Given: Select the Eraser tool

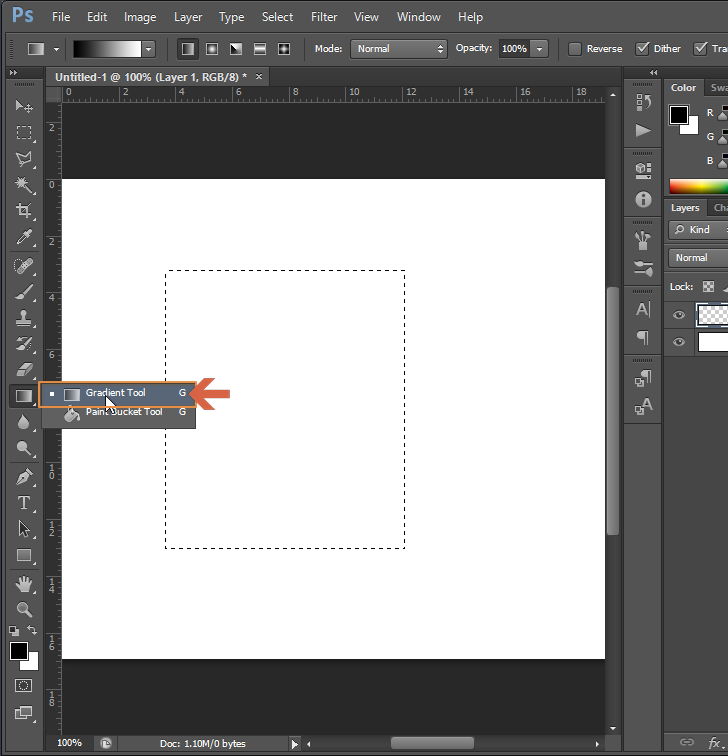Looking at the screenshot, I should coord(24,370).
